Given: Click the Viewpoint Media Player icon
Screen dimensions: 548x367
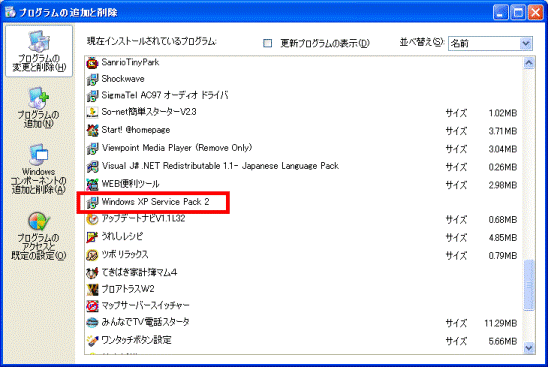Looking at the screenshot, I should [92, 149].
